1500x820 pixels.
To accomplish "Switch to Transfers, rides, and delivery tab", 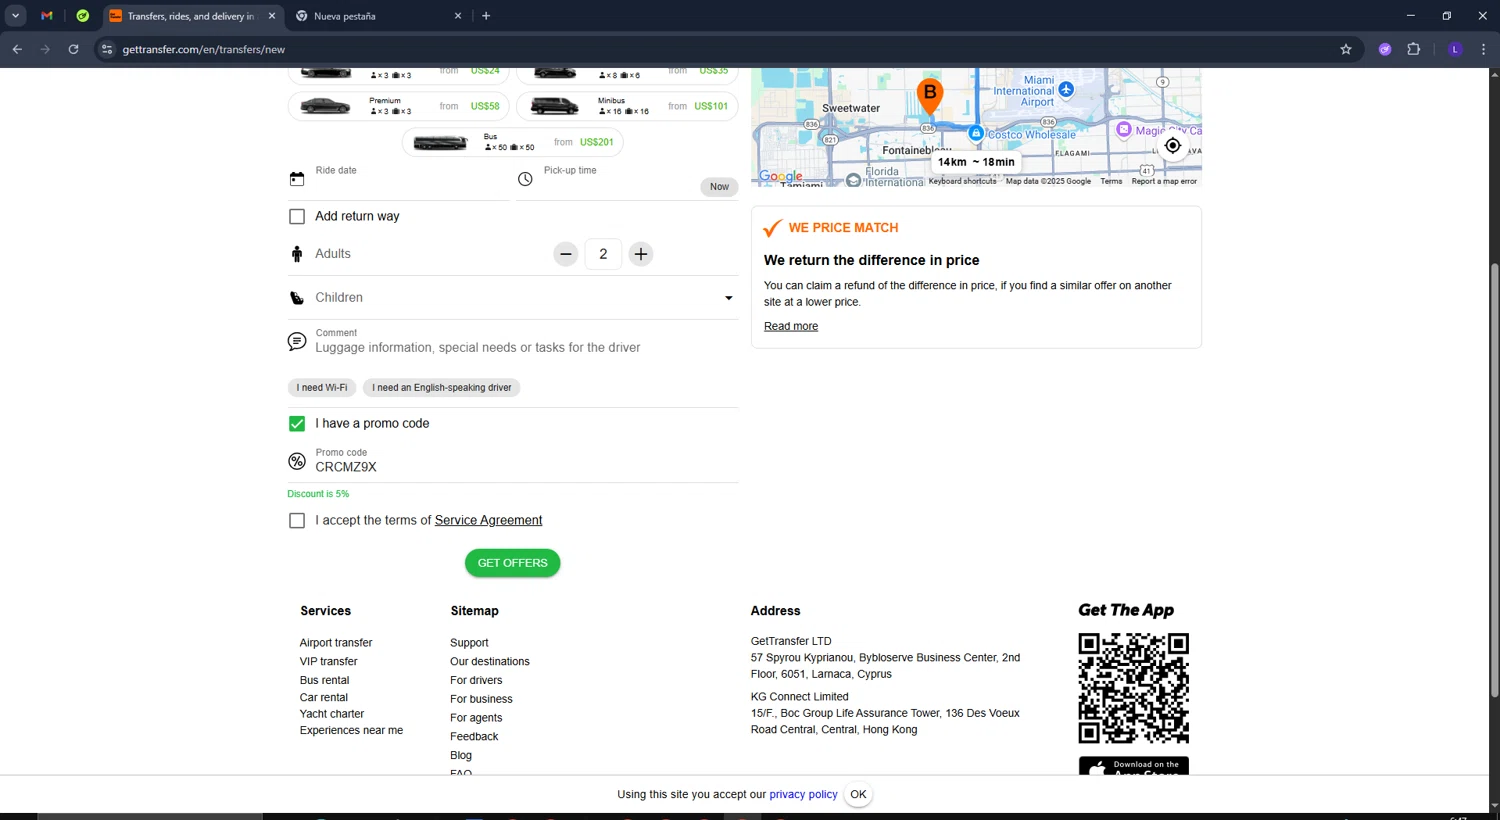I will point(190,16).
